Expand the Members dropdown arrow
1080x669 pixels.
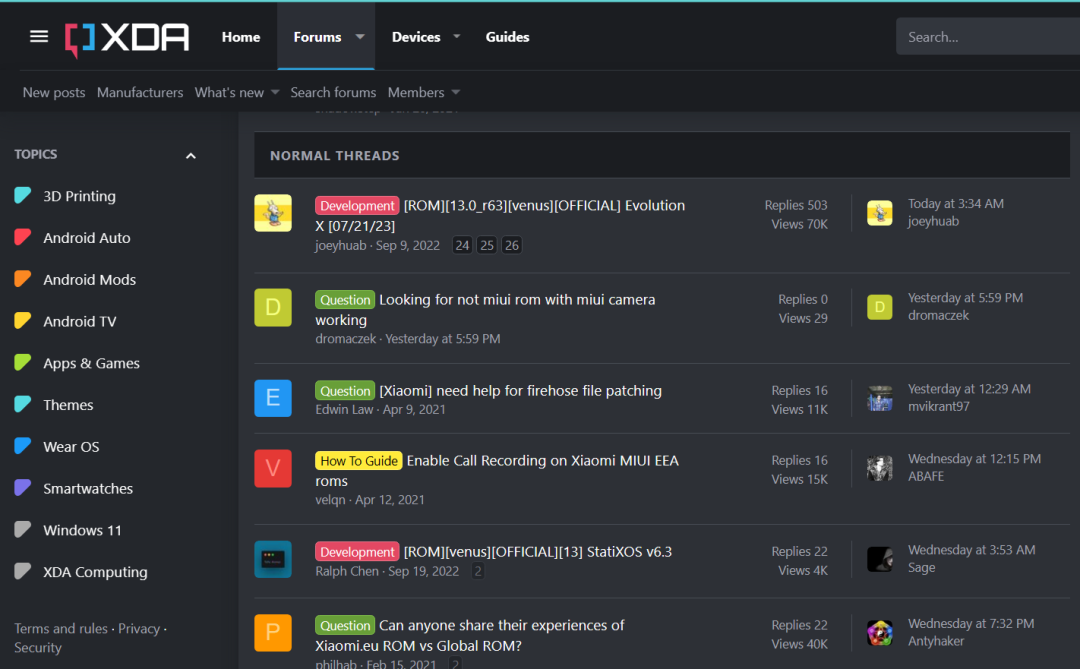(x=455, y=92)
